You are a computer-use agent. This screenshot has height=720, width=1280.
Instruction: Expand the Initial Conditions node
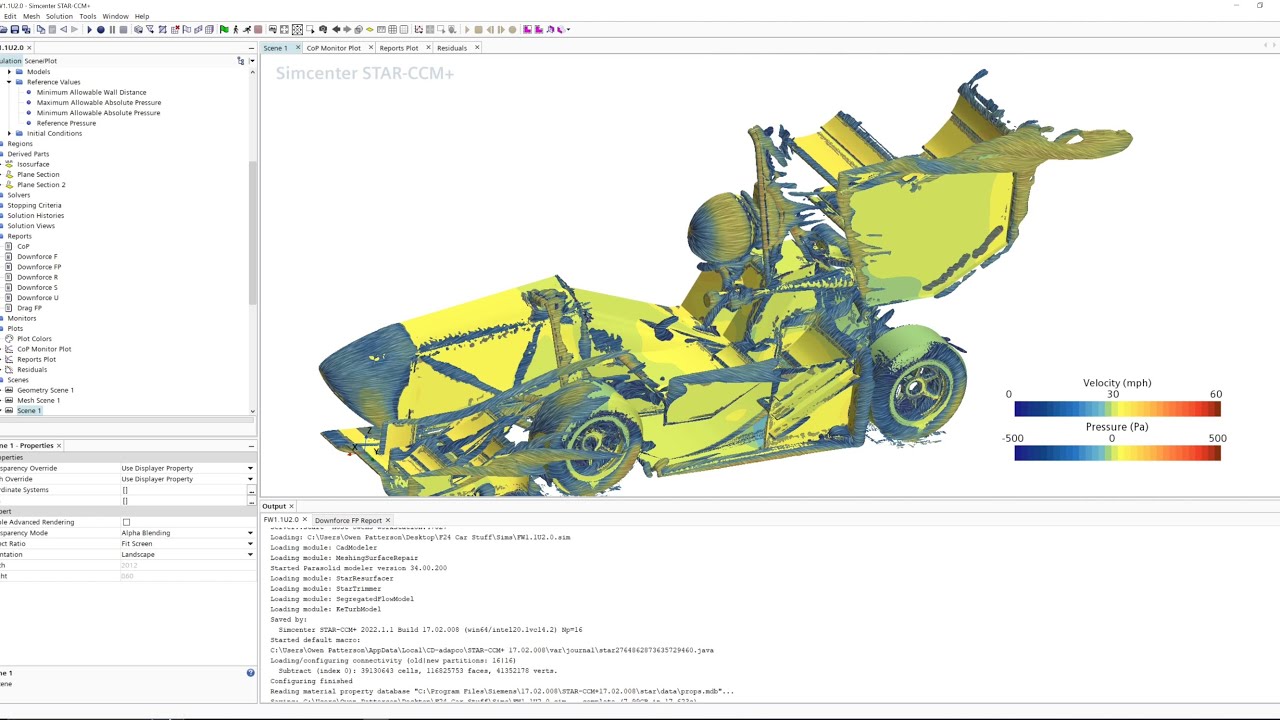[9, 133]
